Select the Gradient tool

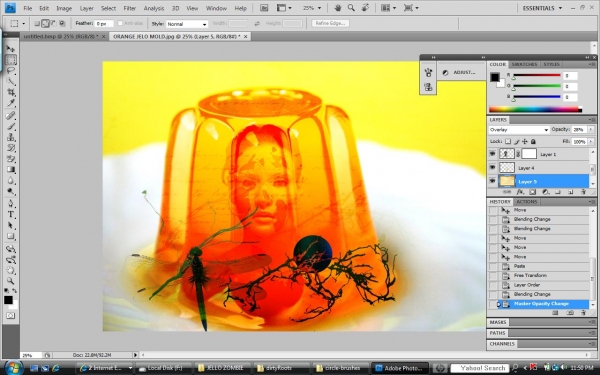[x=11, y=170]
